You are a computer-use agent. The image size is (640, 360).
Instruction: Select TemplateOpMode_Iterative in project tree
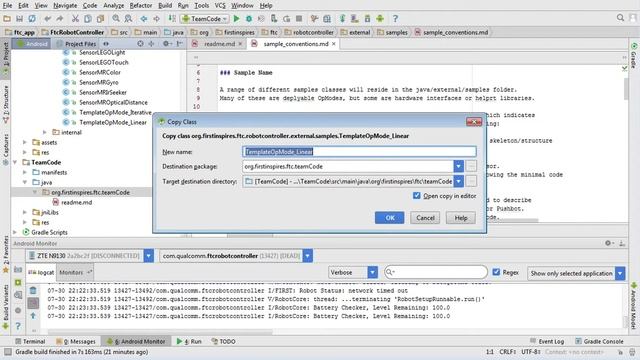[x=115, y=112]
